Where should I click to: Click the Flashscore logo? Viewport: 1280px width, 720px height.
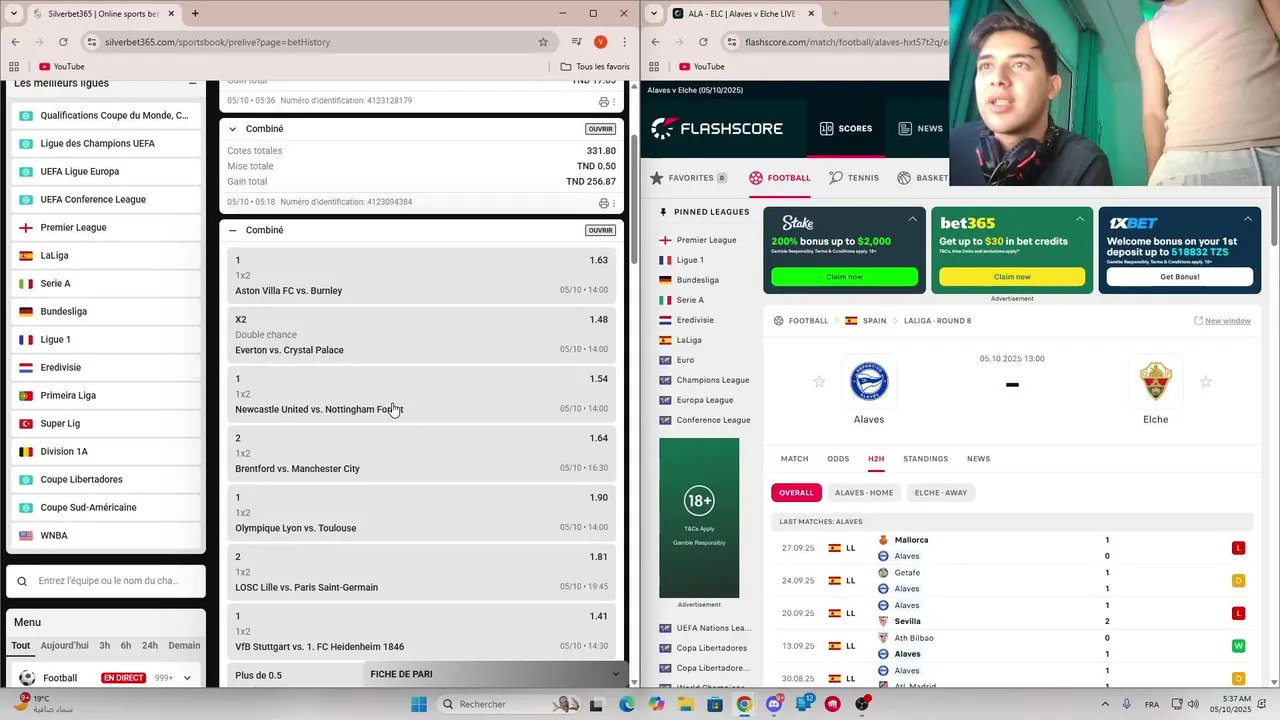717,128
